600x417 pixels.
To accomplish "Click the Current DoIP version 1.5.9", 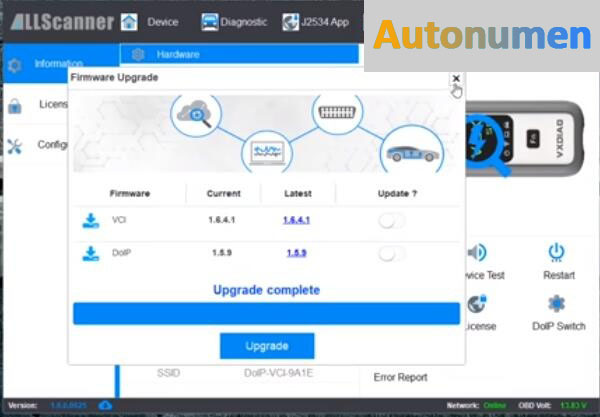I will (222, 253).
